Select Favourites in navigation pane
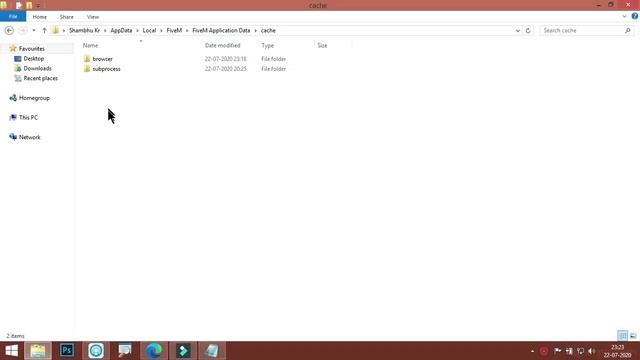Image resolution: width=640 pixels, height=360 pixels. [x=31, y=49]
